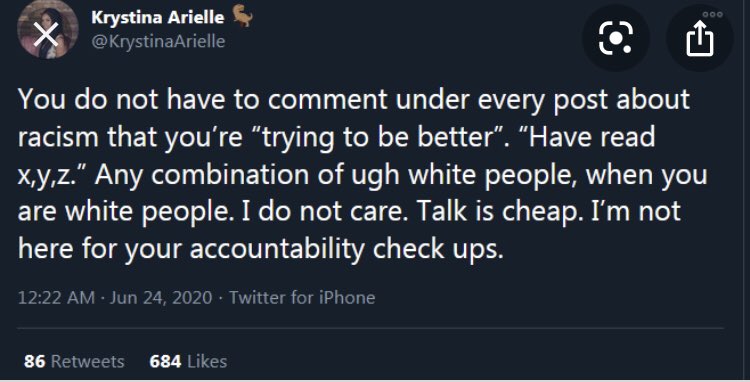The image size is (750, 382).
Task: Tap the share icon
Action: pos(700,39)
